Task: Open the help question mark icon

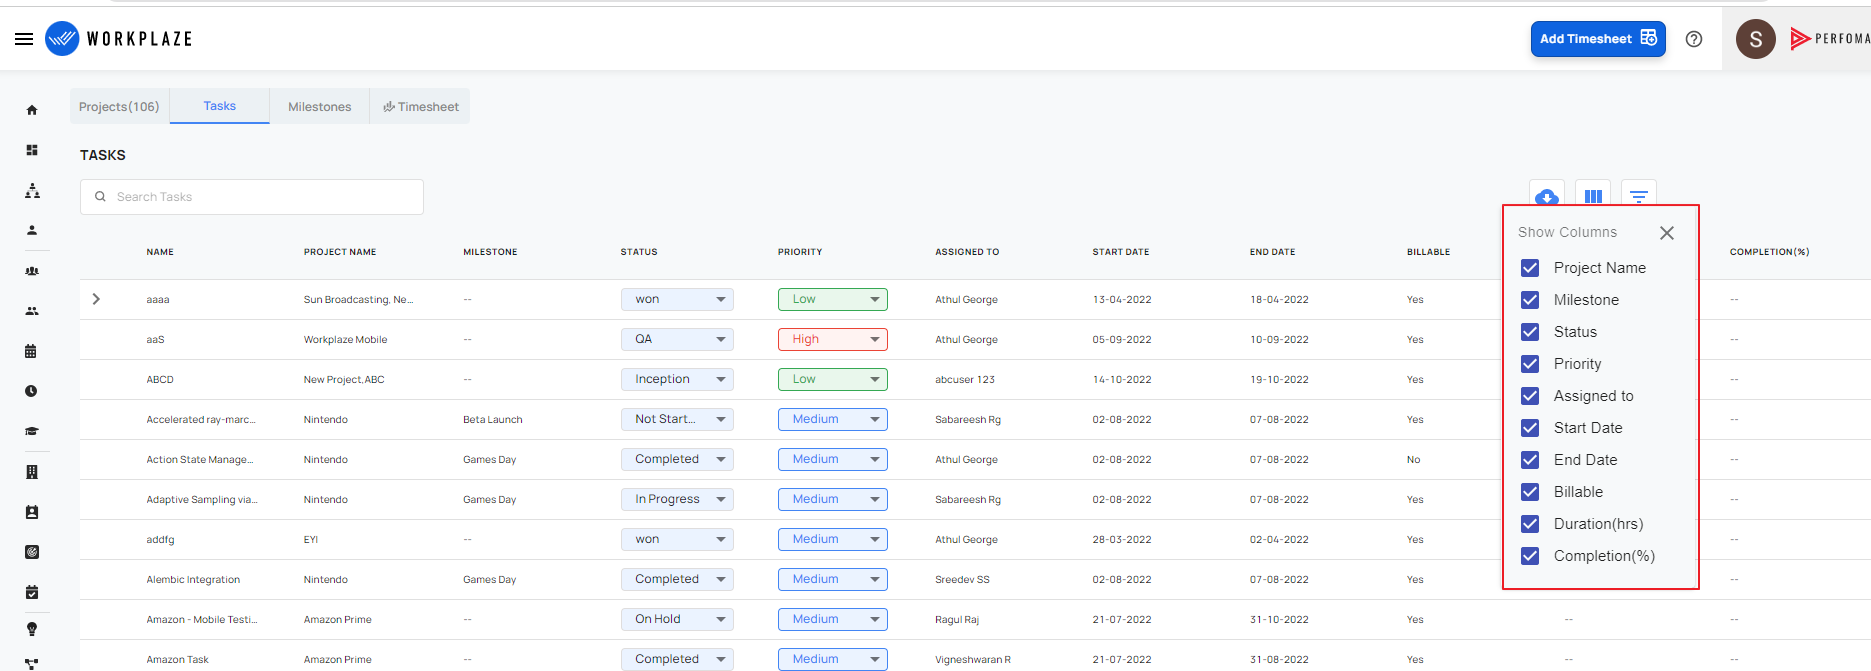Action: [1694, 39]
